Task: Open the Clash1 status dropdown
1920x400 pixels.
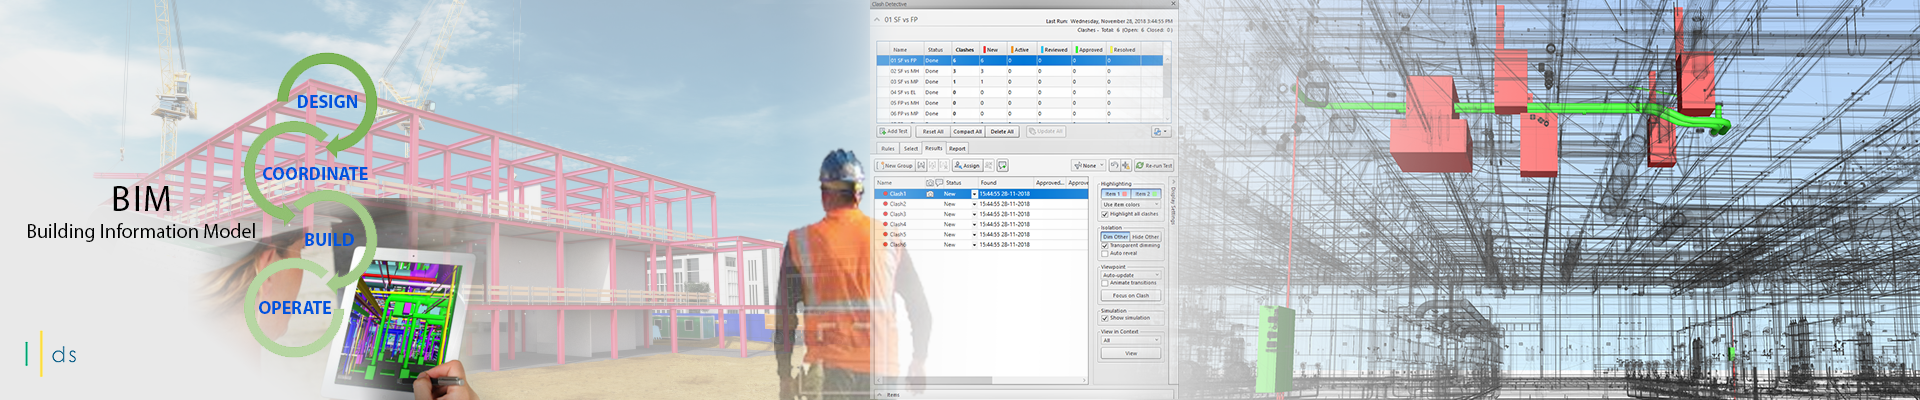Action: [974, 194]
